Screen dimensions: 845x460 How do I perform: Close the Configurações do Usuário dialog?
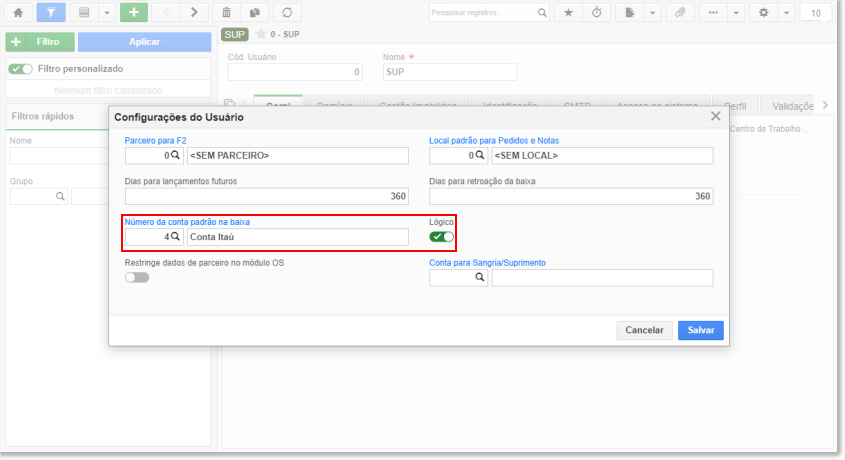(x=715, y=116)
